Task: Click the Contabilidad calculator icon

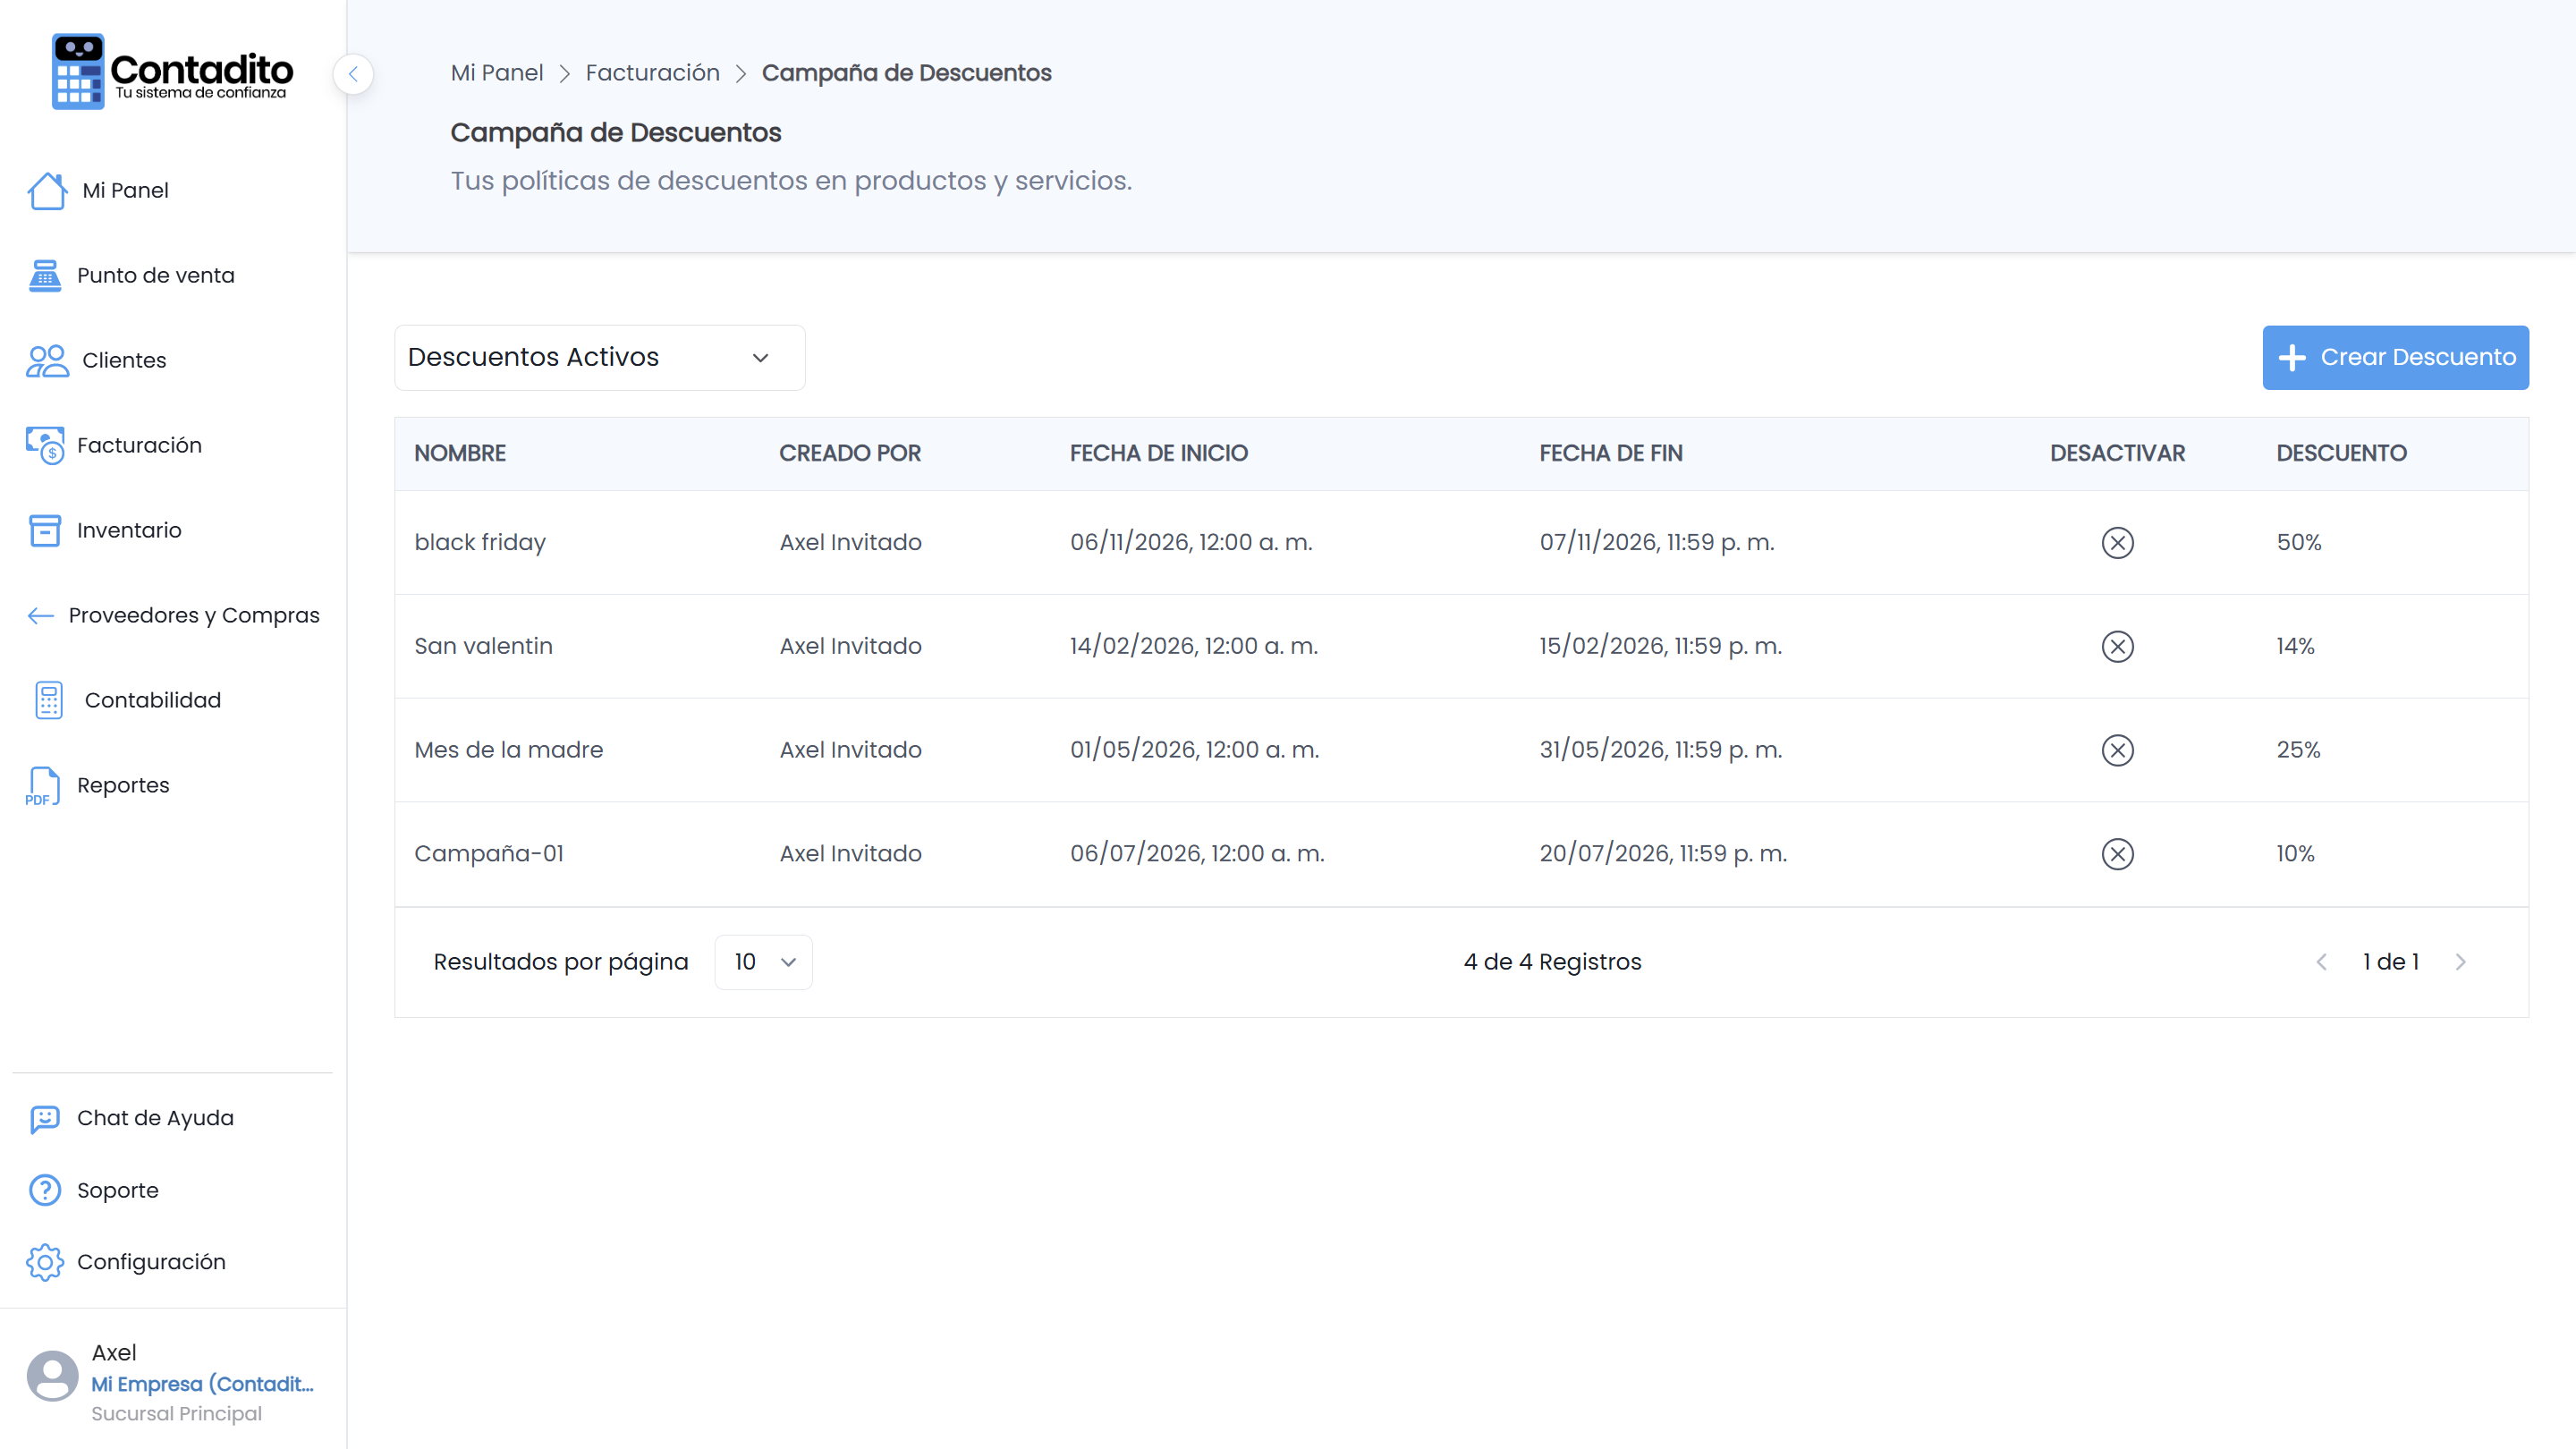Action: [49, 701]
